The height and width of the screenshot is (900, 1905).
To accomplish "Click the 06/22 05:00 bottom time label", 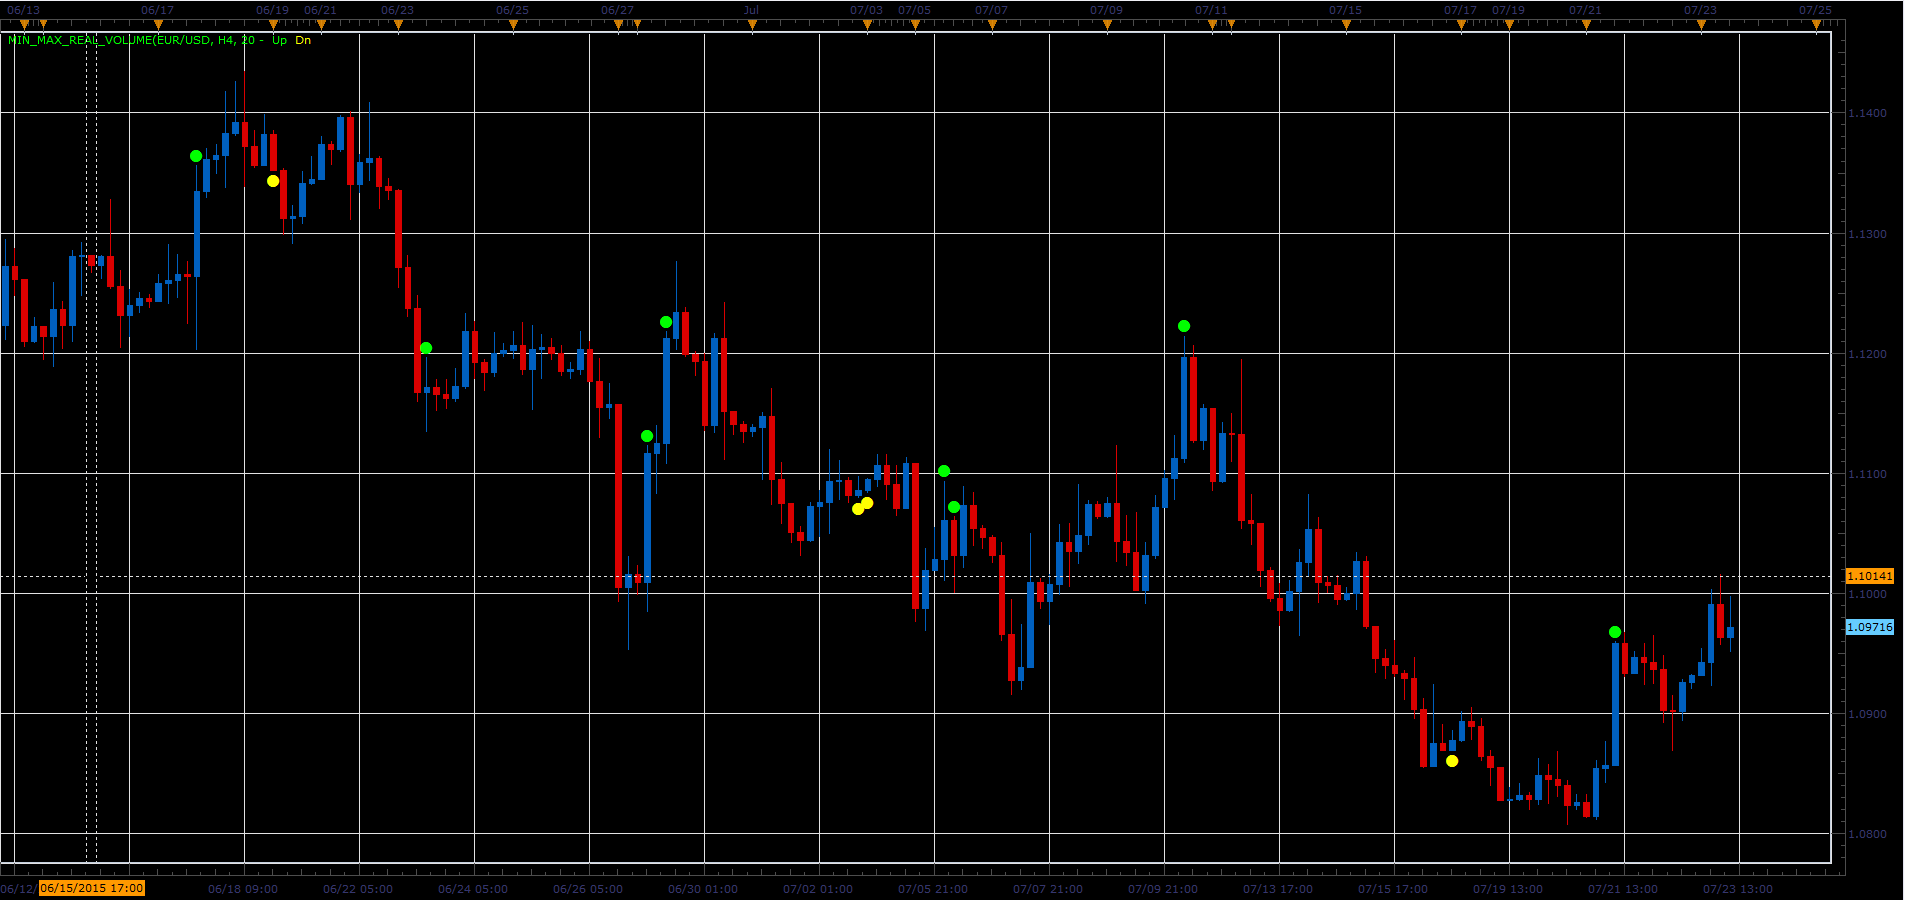I will tap(358, 889).
